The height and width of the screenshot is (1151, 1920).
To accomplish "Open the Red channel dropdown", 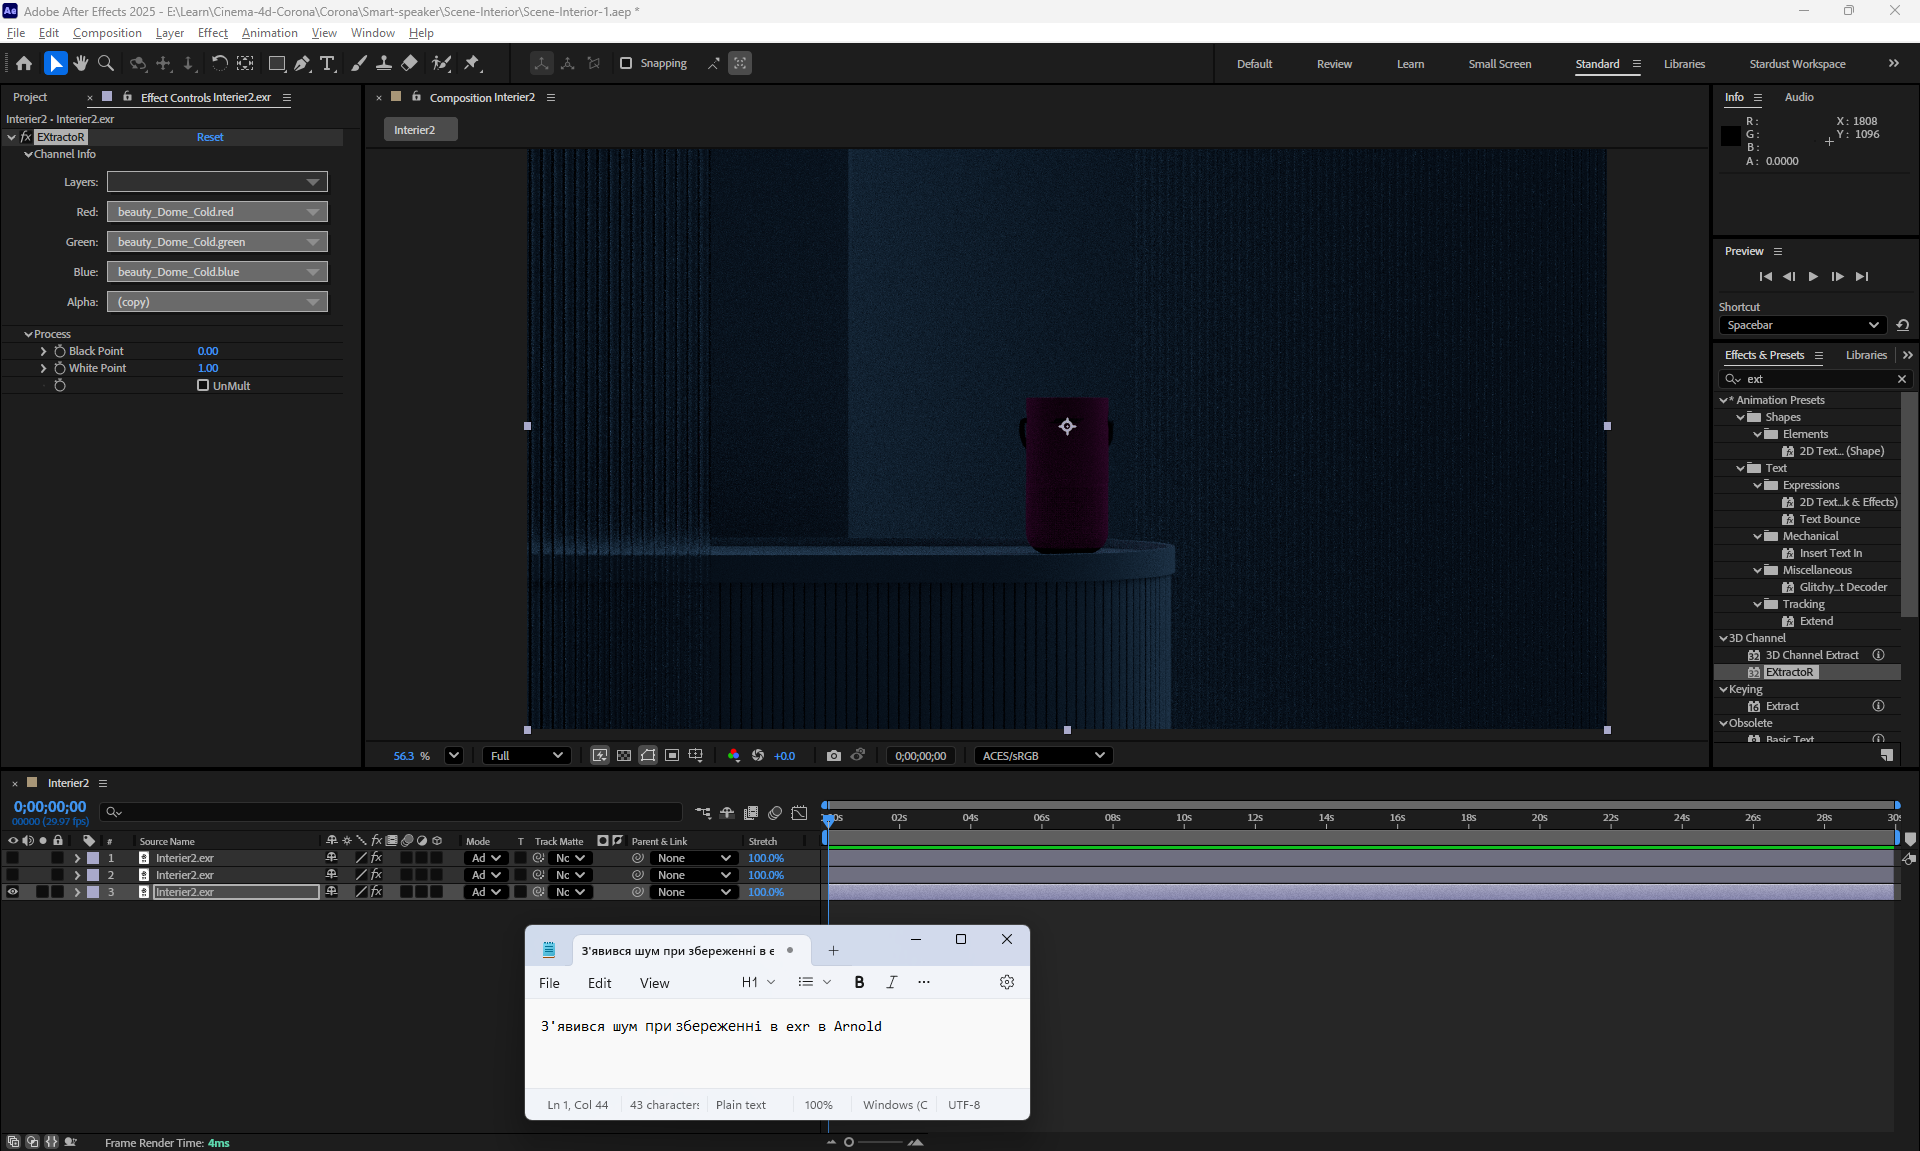I will tap(217, 212).
